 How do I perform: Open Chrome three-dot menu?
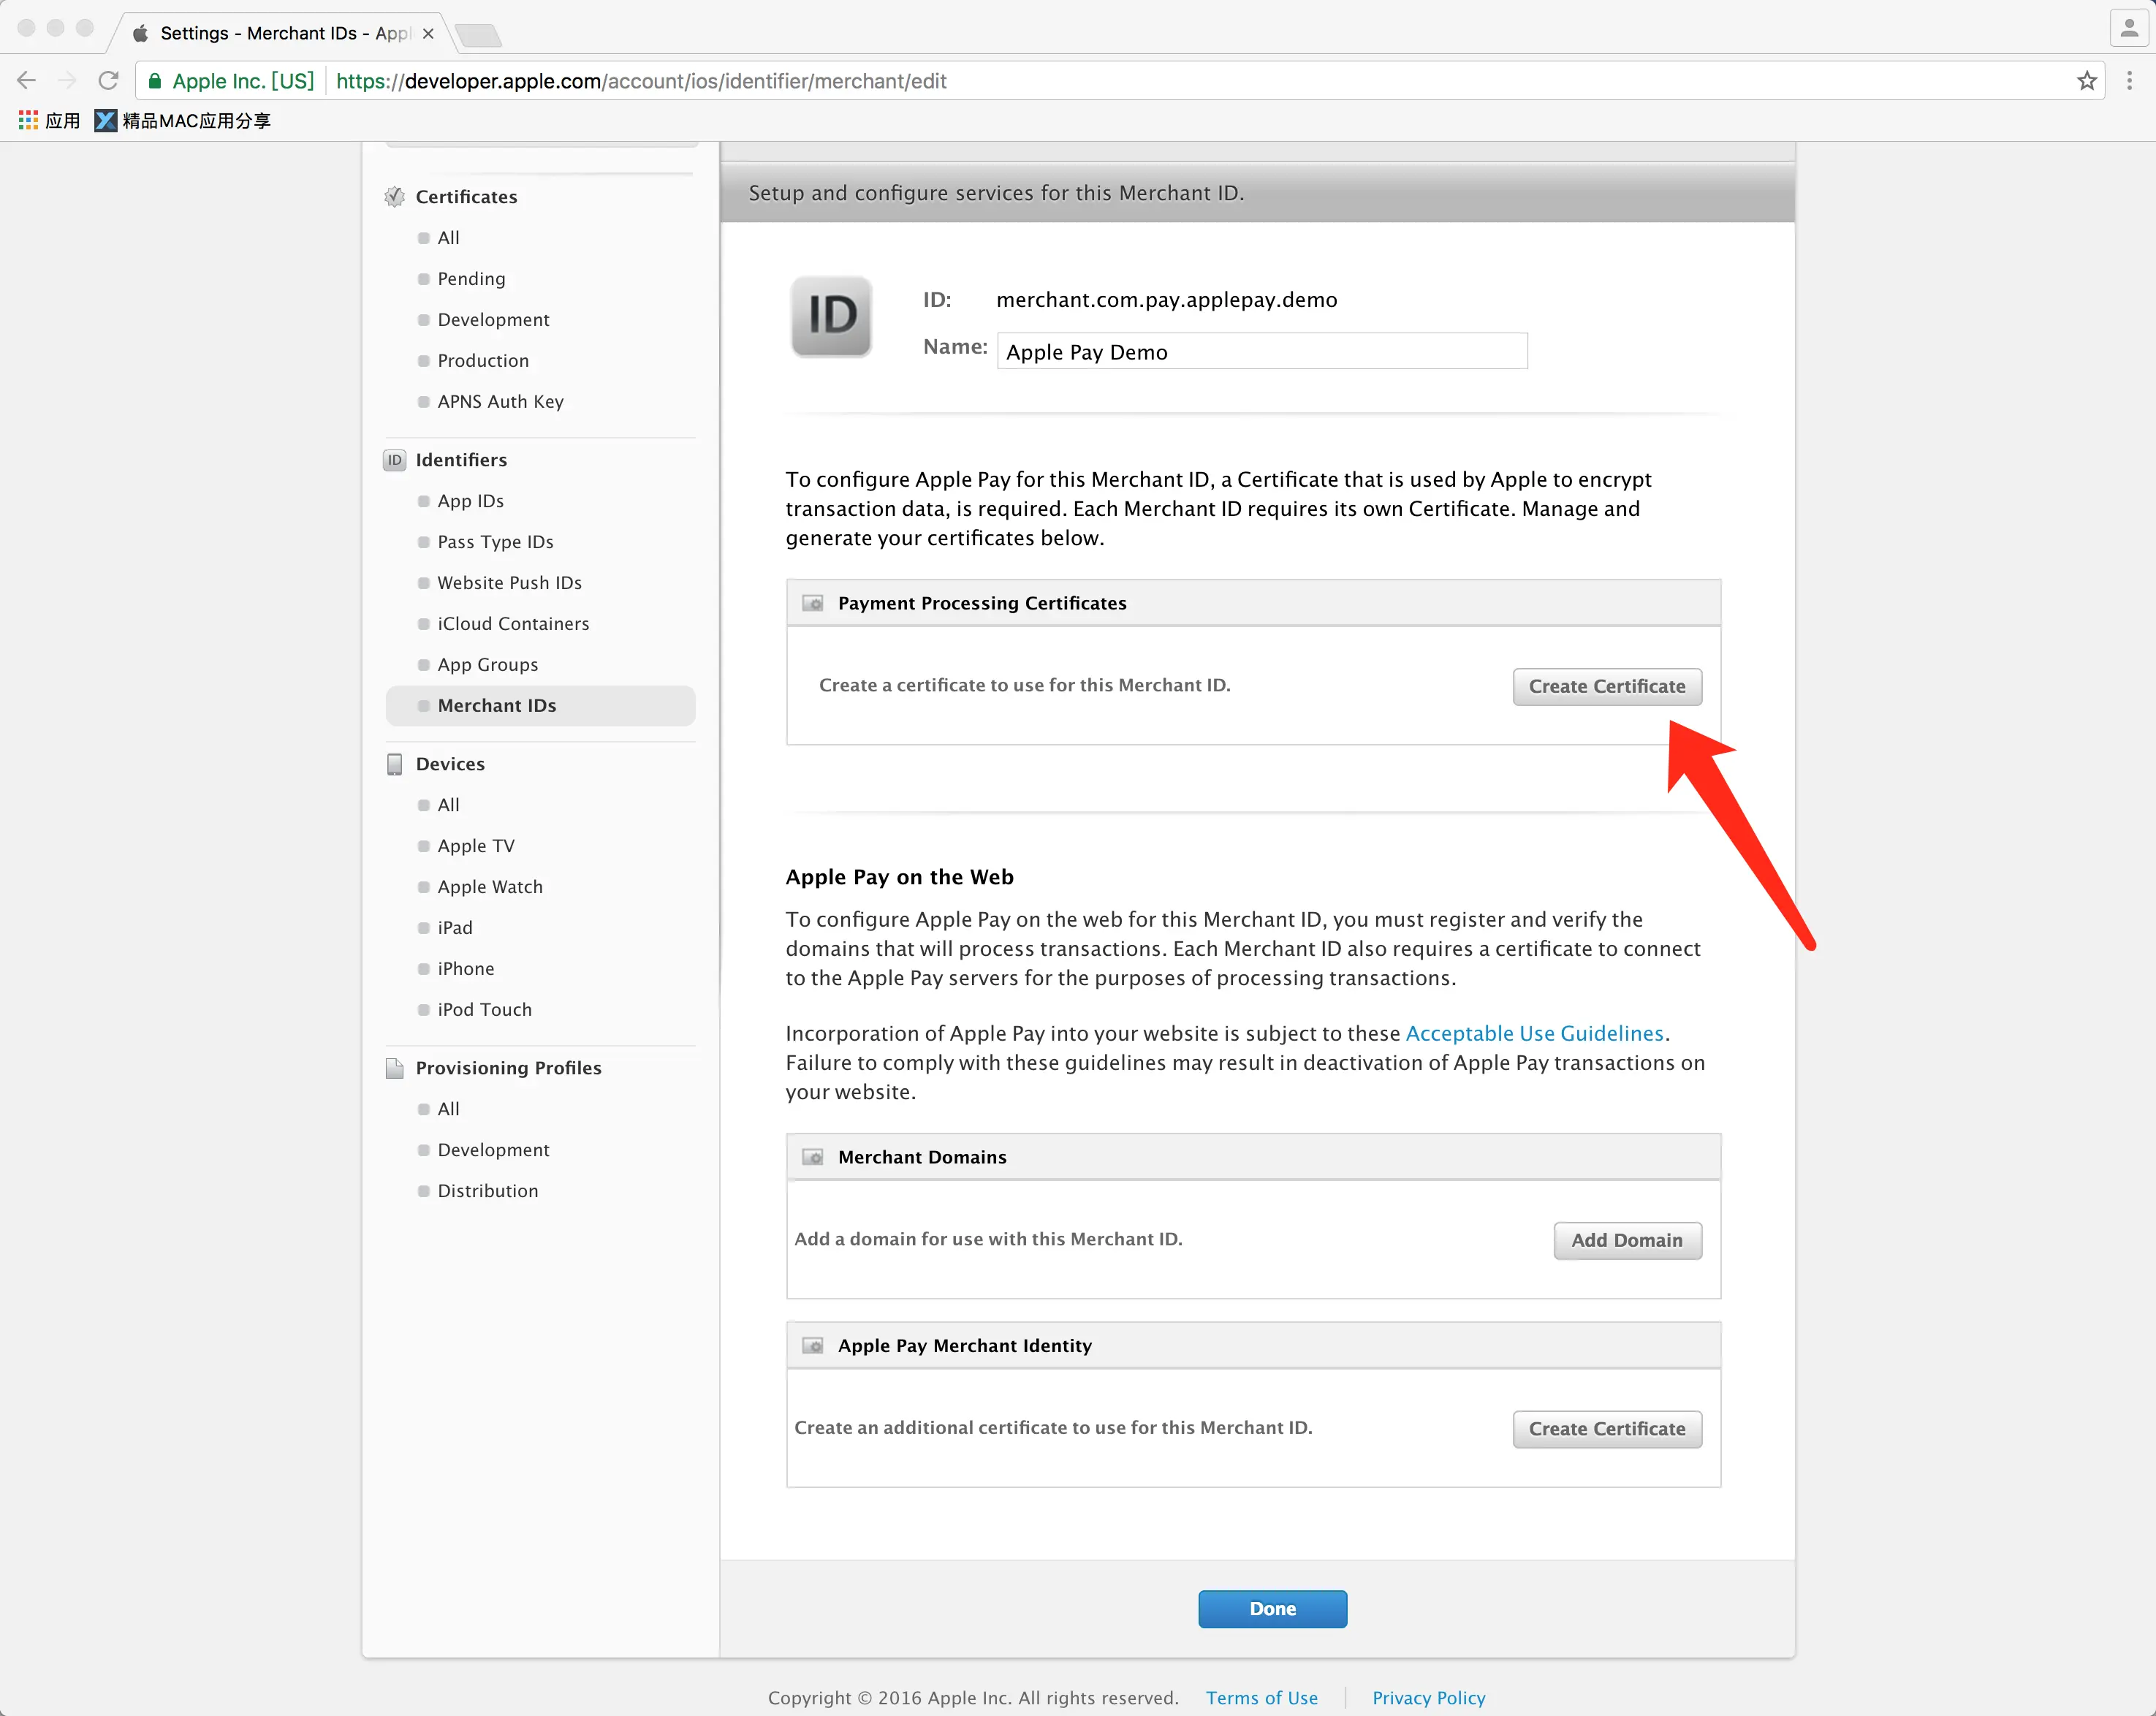pos(2129,81)
